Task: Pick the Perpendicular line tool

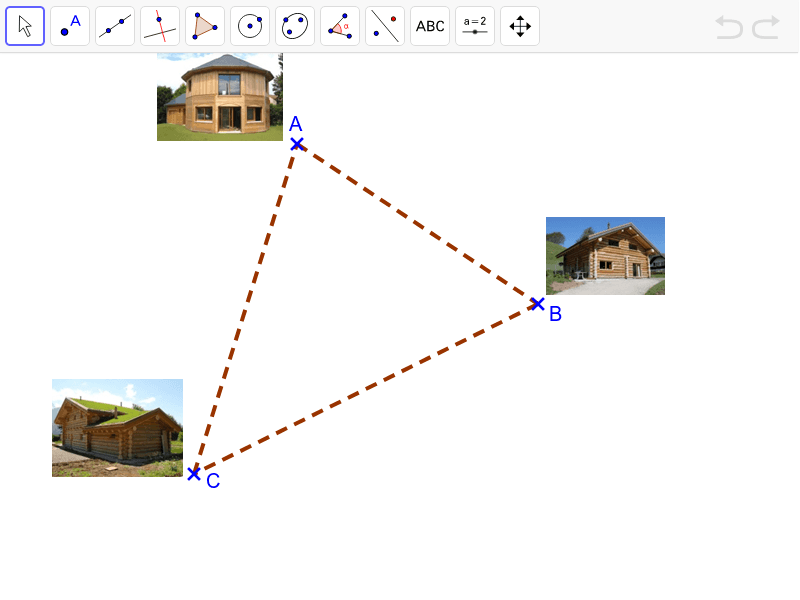Action: pos(160,26)
